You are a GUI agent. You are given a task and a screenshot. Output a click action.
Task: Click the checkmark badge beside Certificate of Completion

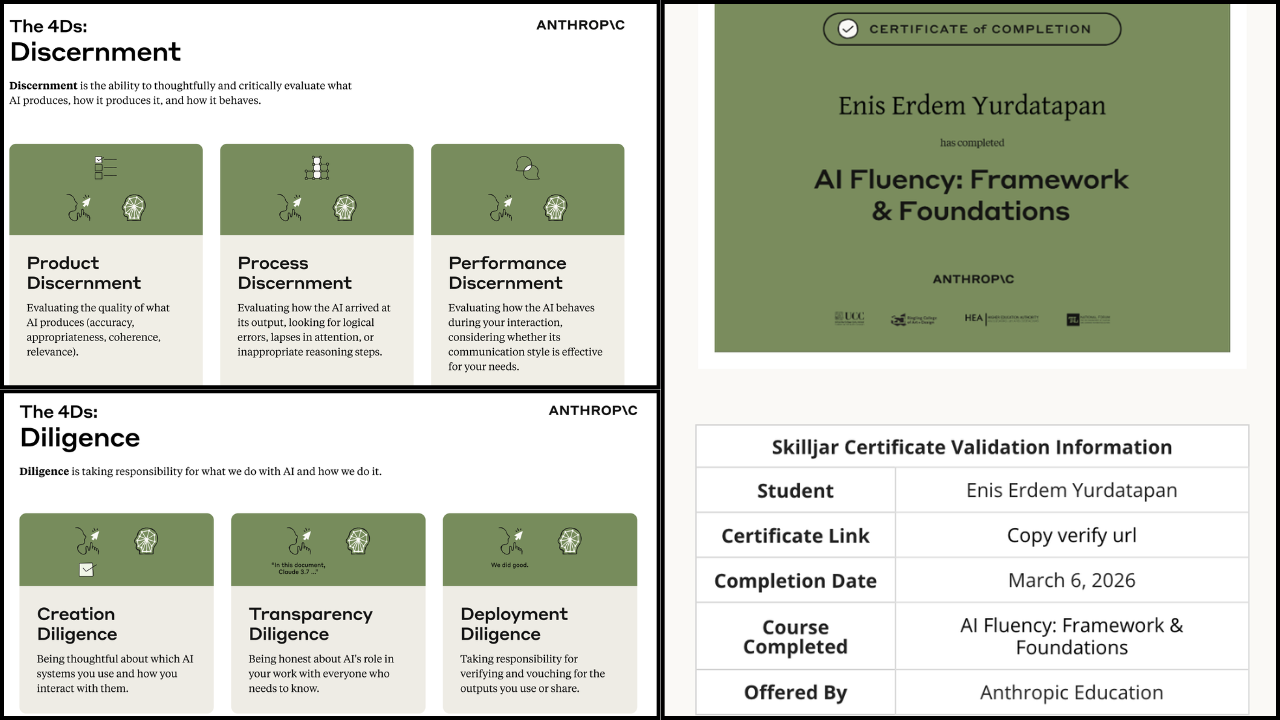[848, 29]
